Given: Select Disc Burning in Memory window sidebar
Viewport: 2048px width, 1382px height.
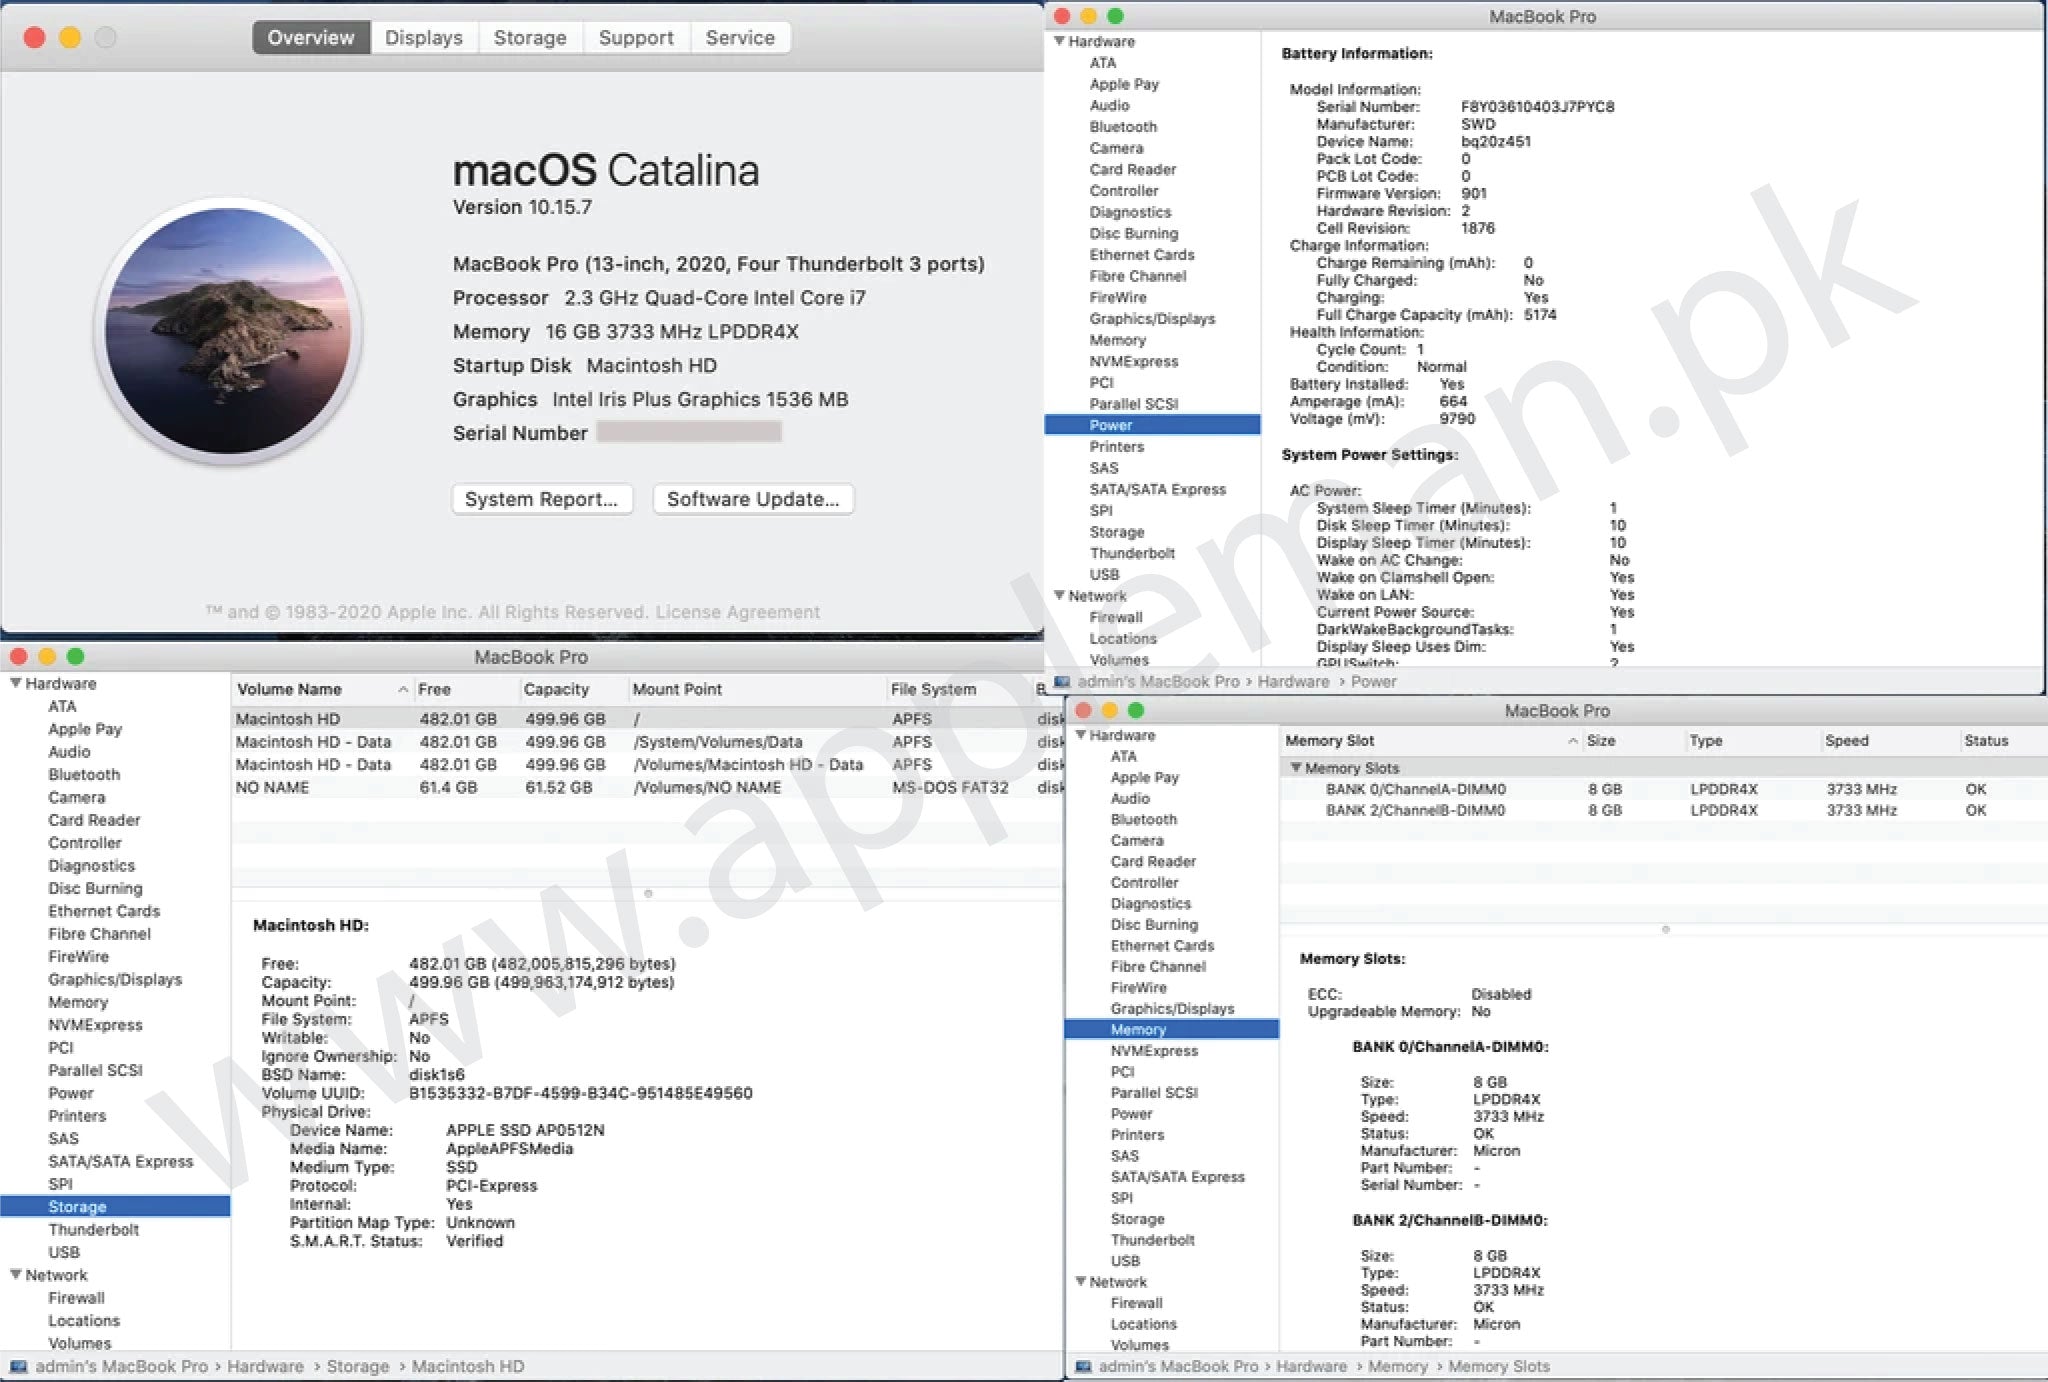Looking at the screenshot, I should pyautogui.click(x=1154, y=924).
